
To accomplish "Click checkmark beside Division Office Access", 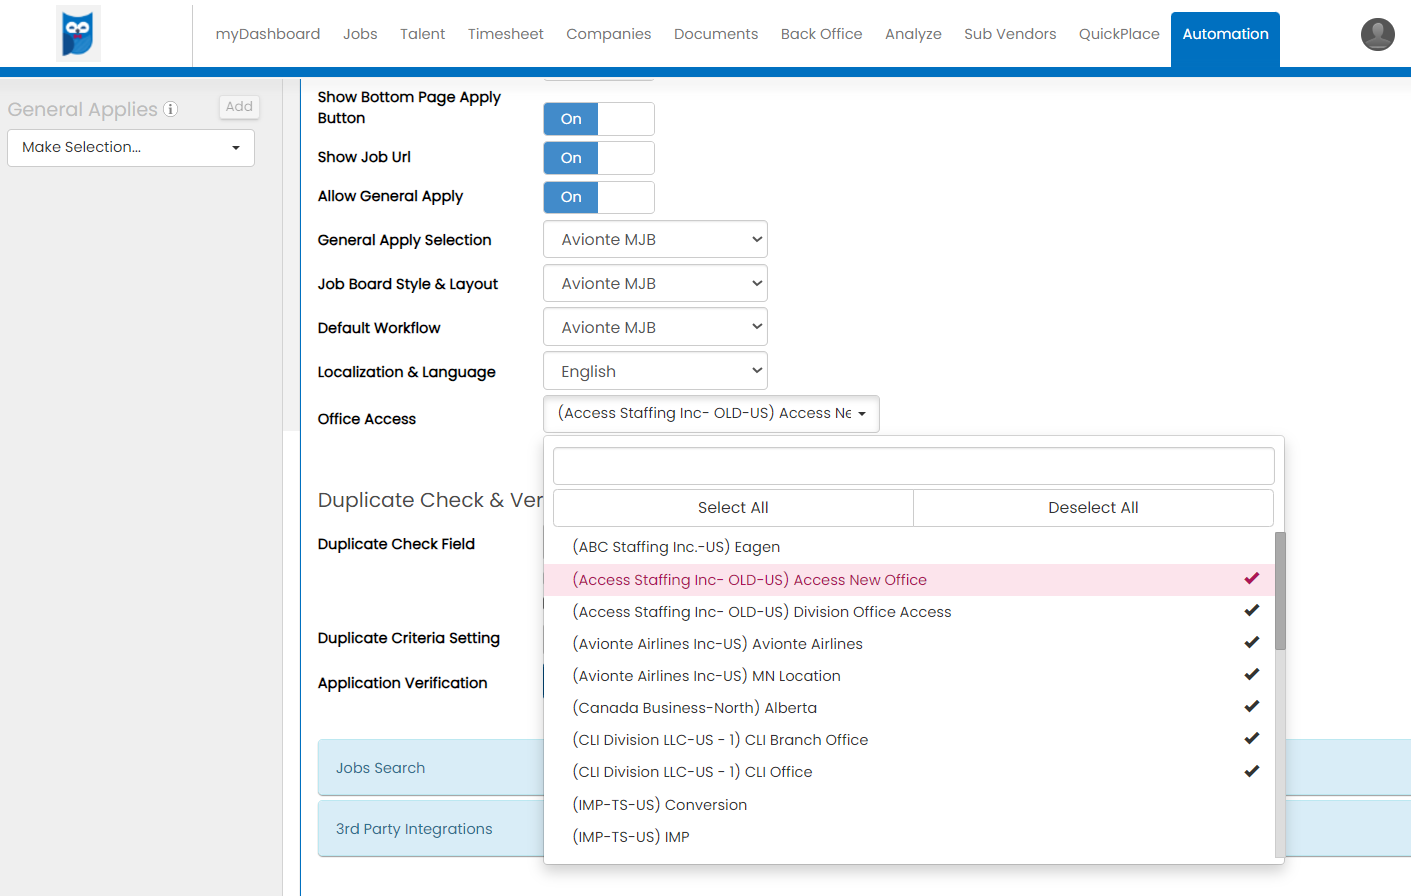I will click(1251, 611).
